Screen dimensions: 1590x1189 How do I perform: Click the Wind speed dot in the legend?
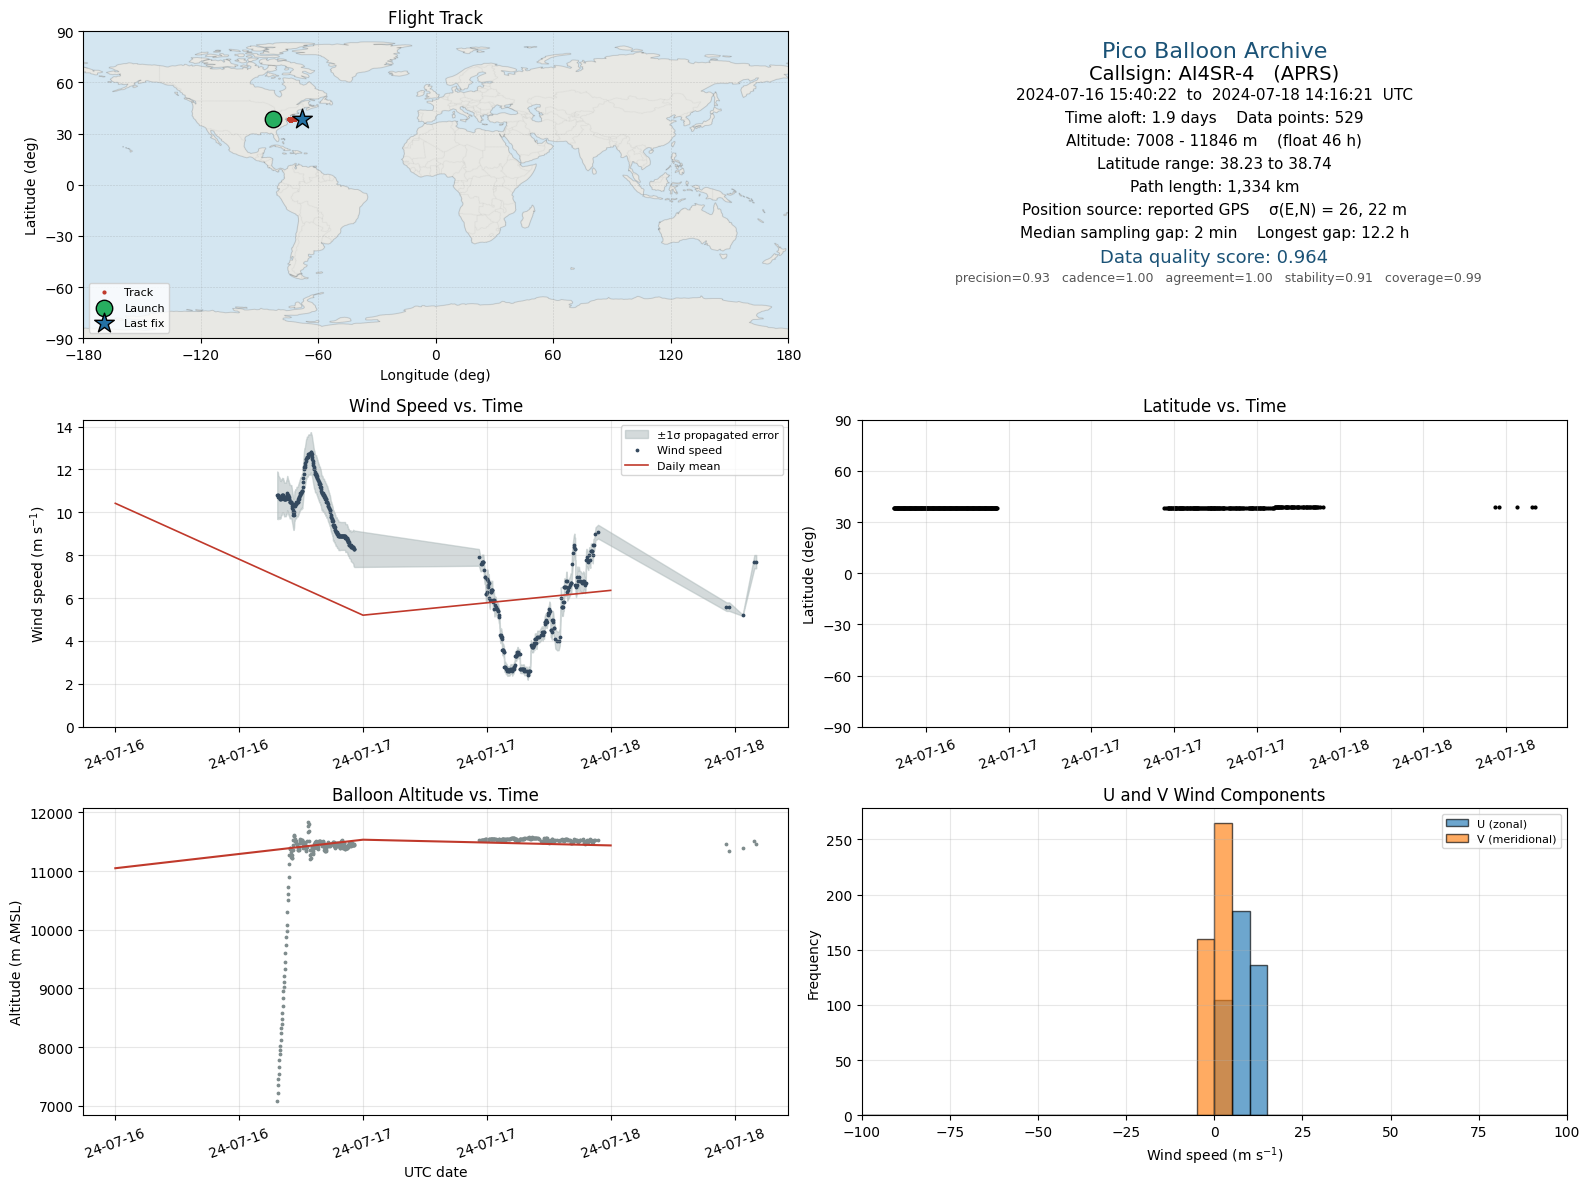tap(637, 451)
